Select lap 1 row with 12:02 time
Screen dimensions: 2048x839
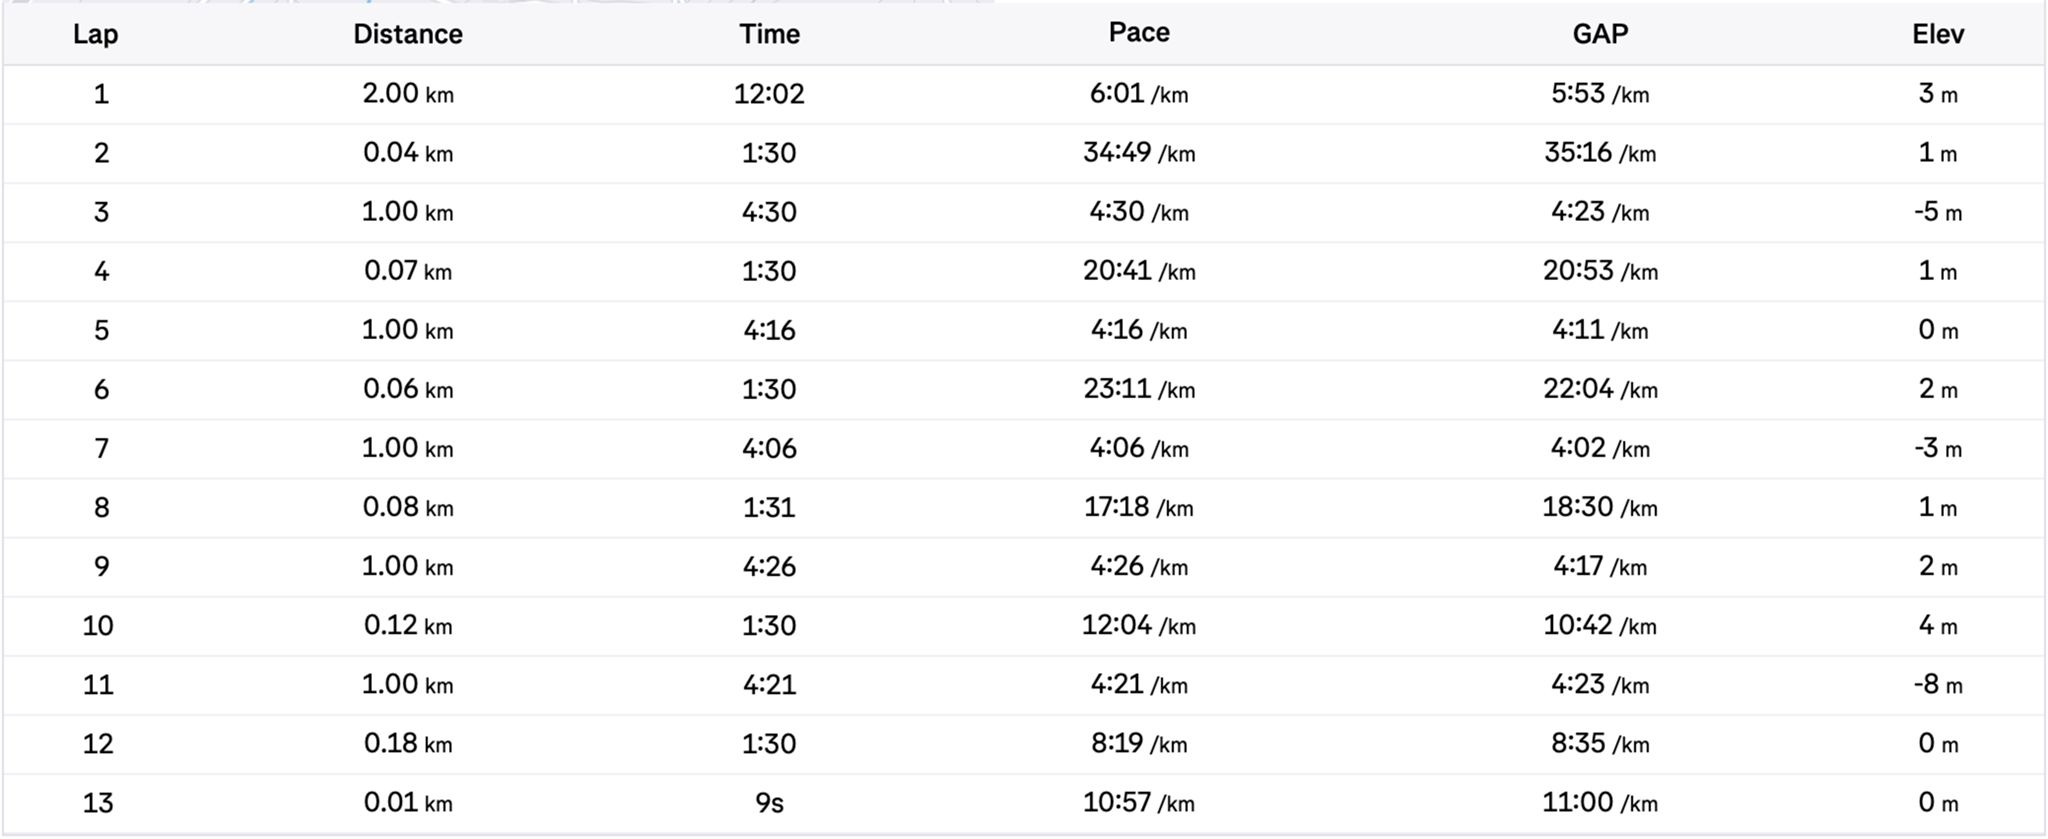pyautogui.click(x=769, y=94)
